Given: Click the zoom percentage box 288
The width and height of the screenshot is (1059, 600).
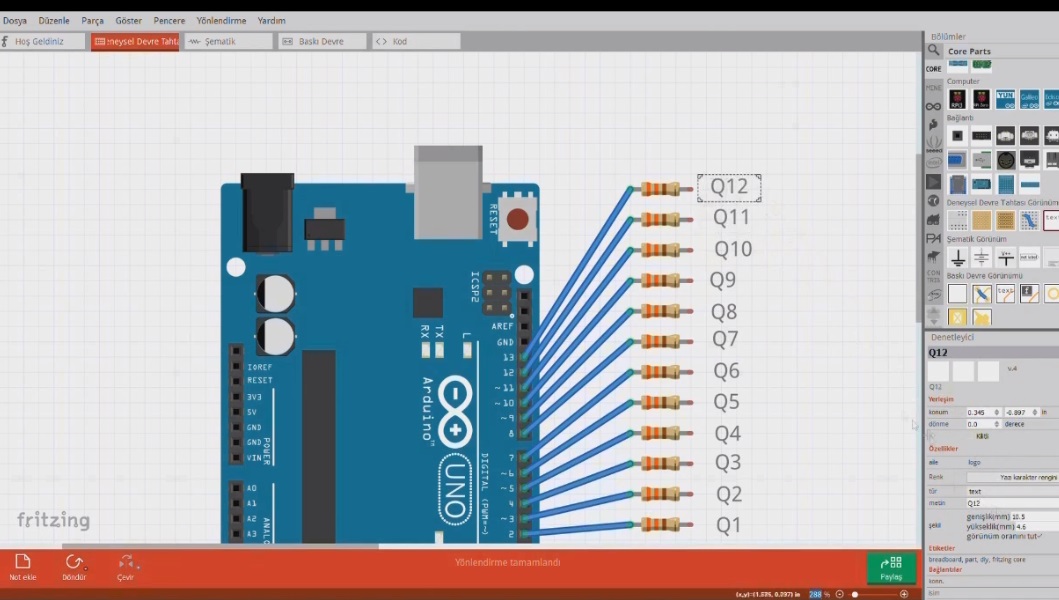Looking at the screenshot, I should 816,594.
